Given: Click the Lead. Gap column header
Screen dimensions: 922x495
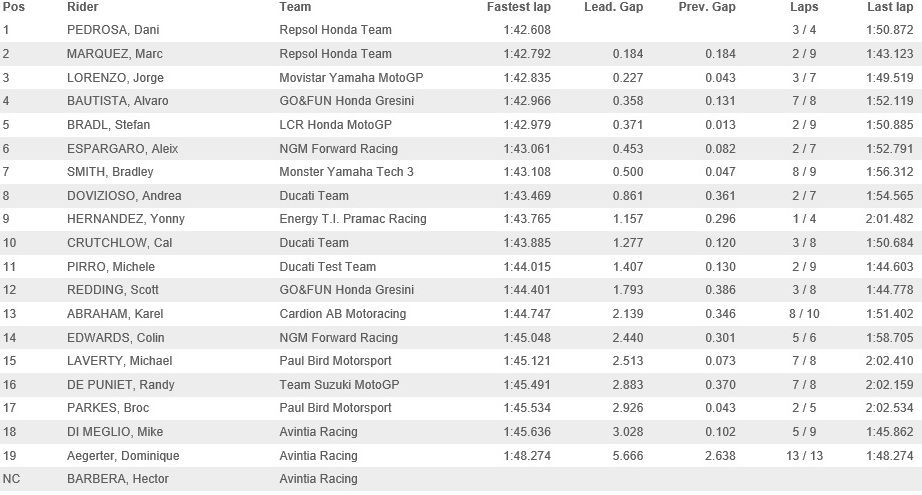Looking at the screenshot, I should tap(613, 7).
